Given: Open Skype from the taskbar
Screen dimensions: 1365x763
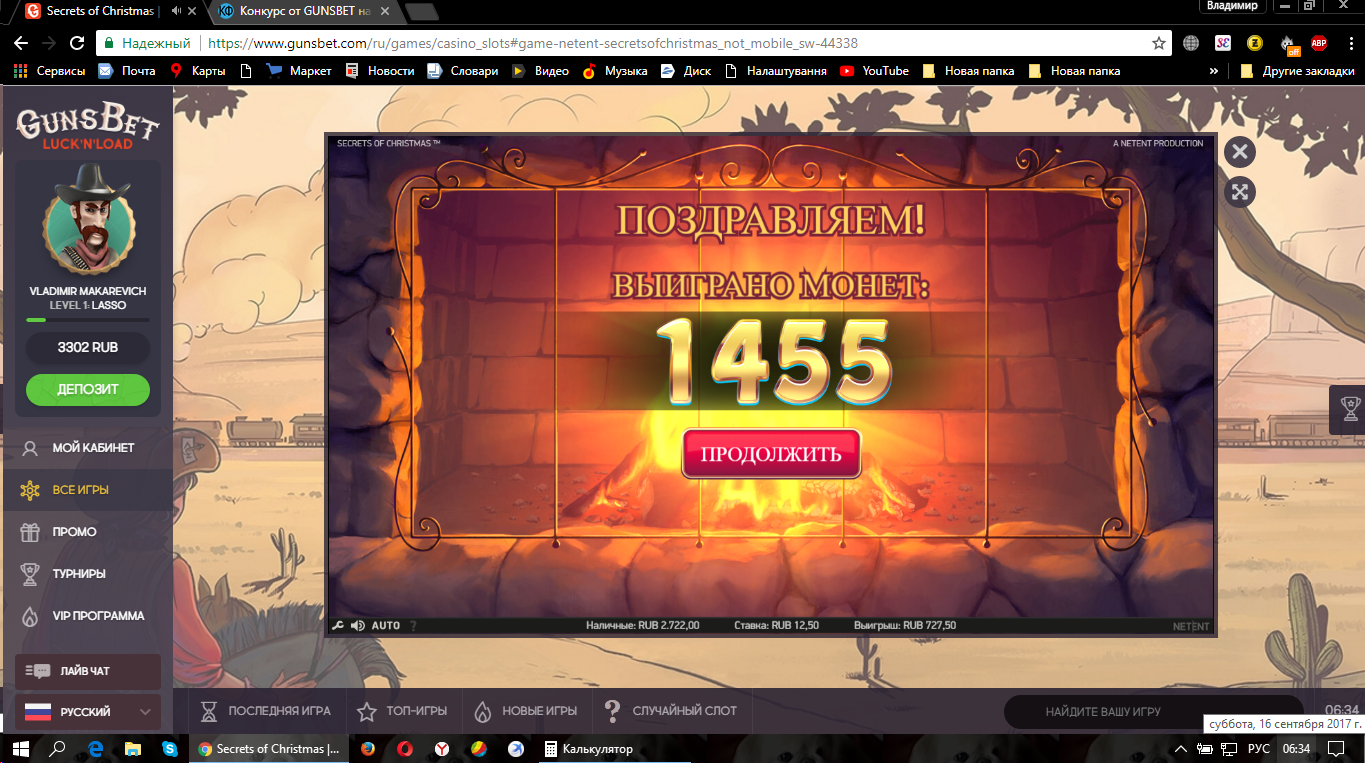Looking at the screenshot, I should [x=169, y=748].
